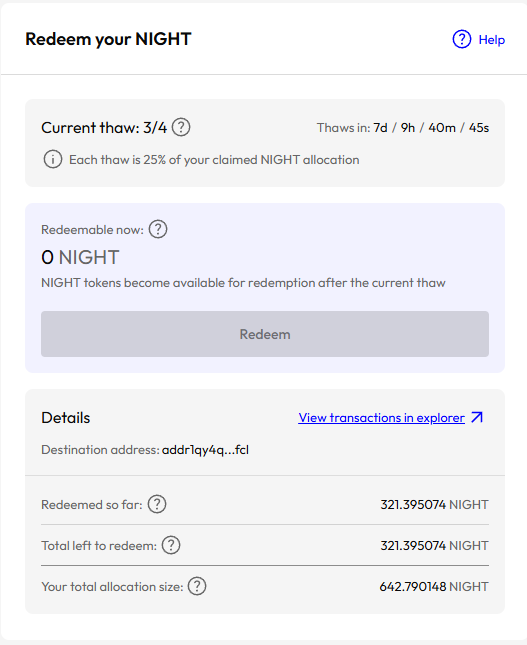This screenshot has height=645, width=527.
Task: Click the 642.790148 NIGHT allocation value
Action: click(x=434, y=587)
